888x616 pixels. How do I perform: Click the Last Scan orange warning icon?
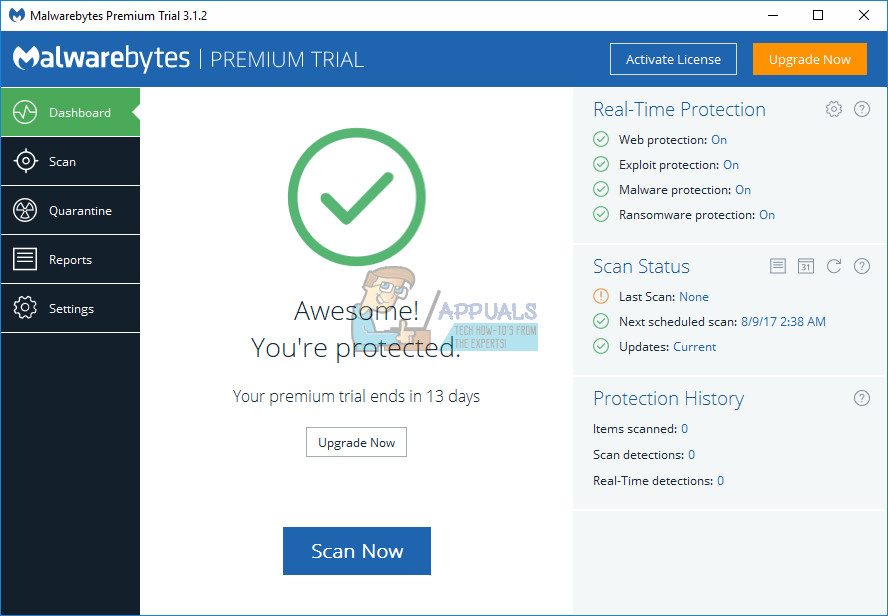pyautogui.click(x=600, y=296)
